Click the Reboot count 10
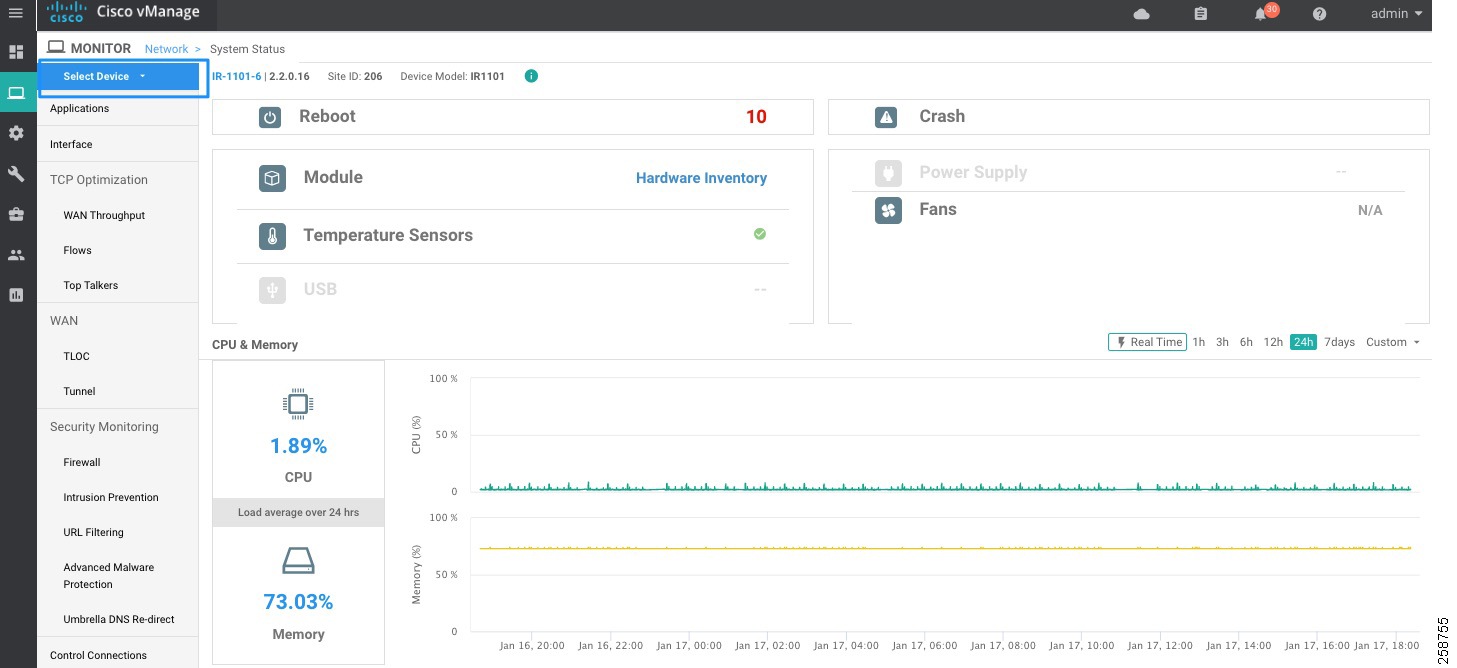This screenshot has height=668, width=1457. 756,117
